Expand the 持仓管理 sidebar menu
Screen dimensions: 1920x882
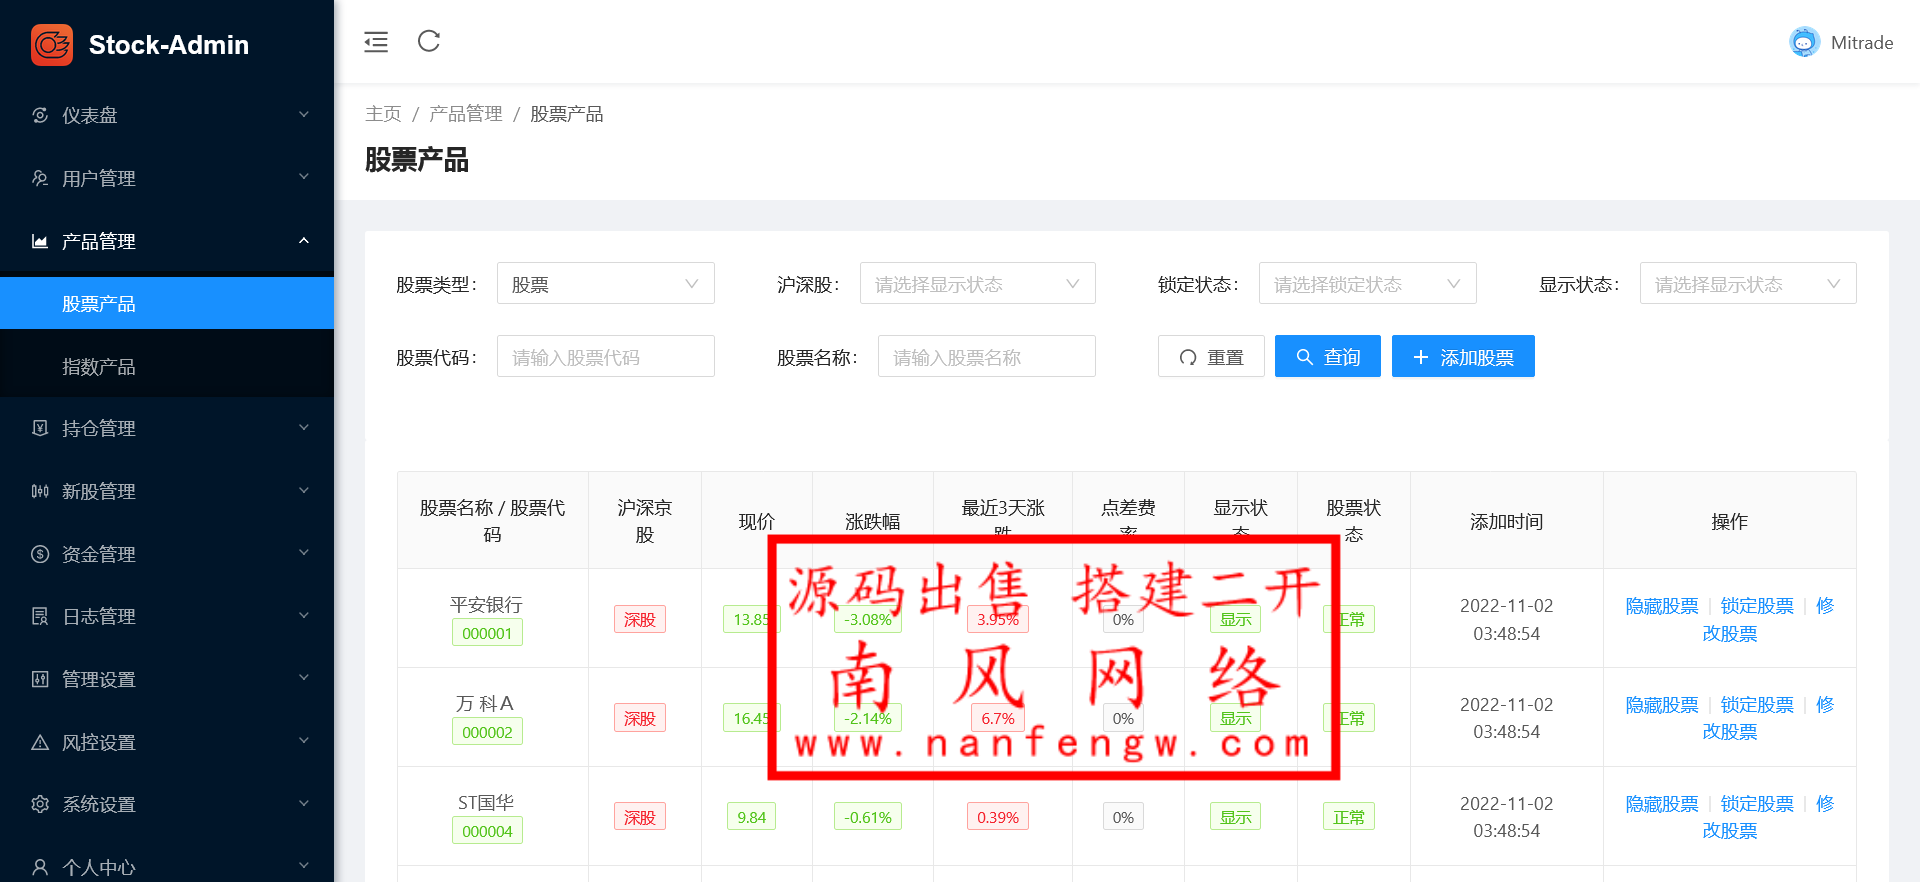coord(167,428)
